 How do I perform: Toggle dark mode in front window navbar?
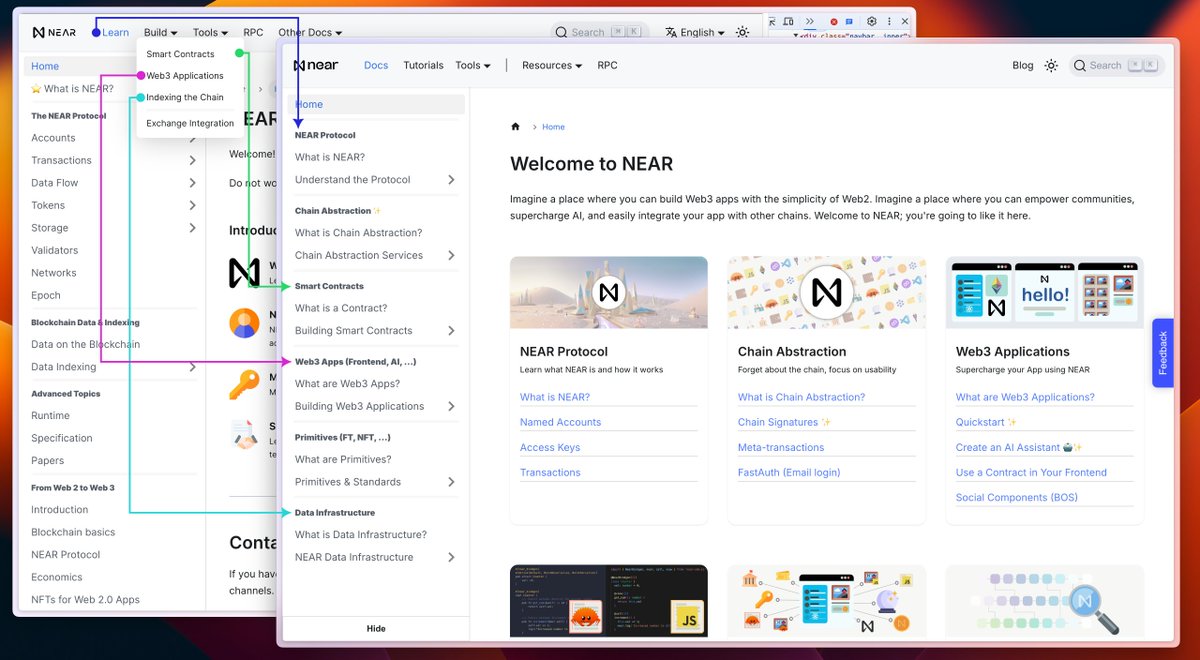click(x=1051, y=65)
